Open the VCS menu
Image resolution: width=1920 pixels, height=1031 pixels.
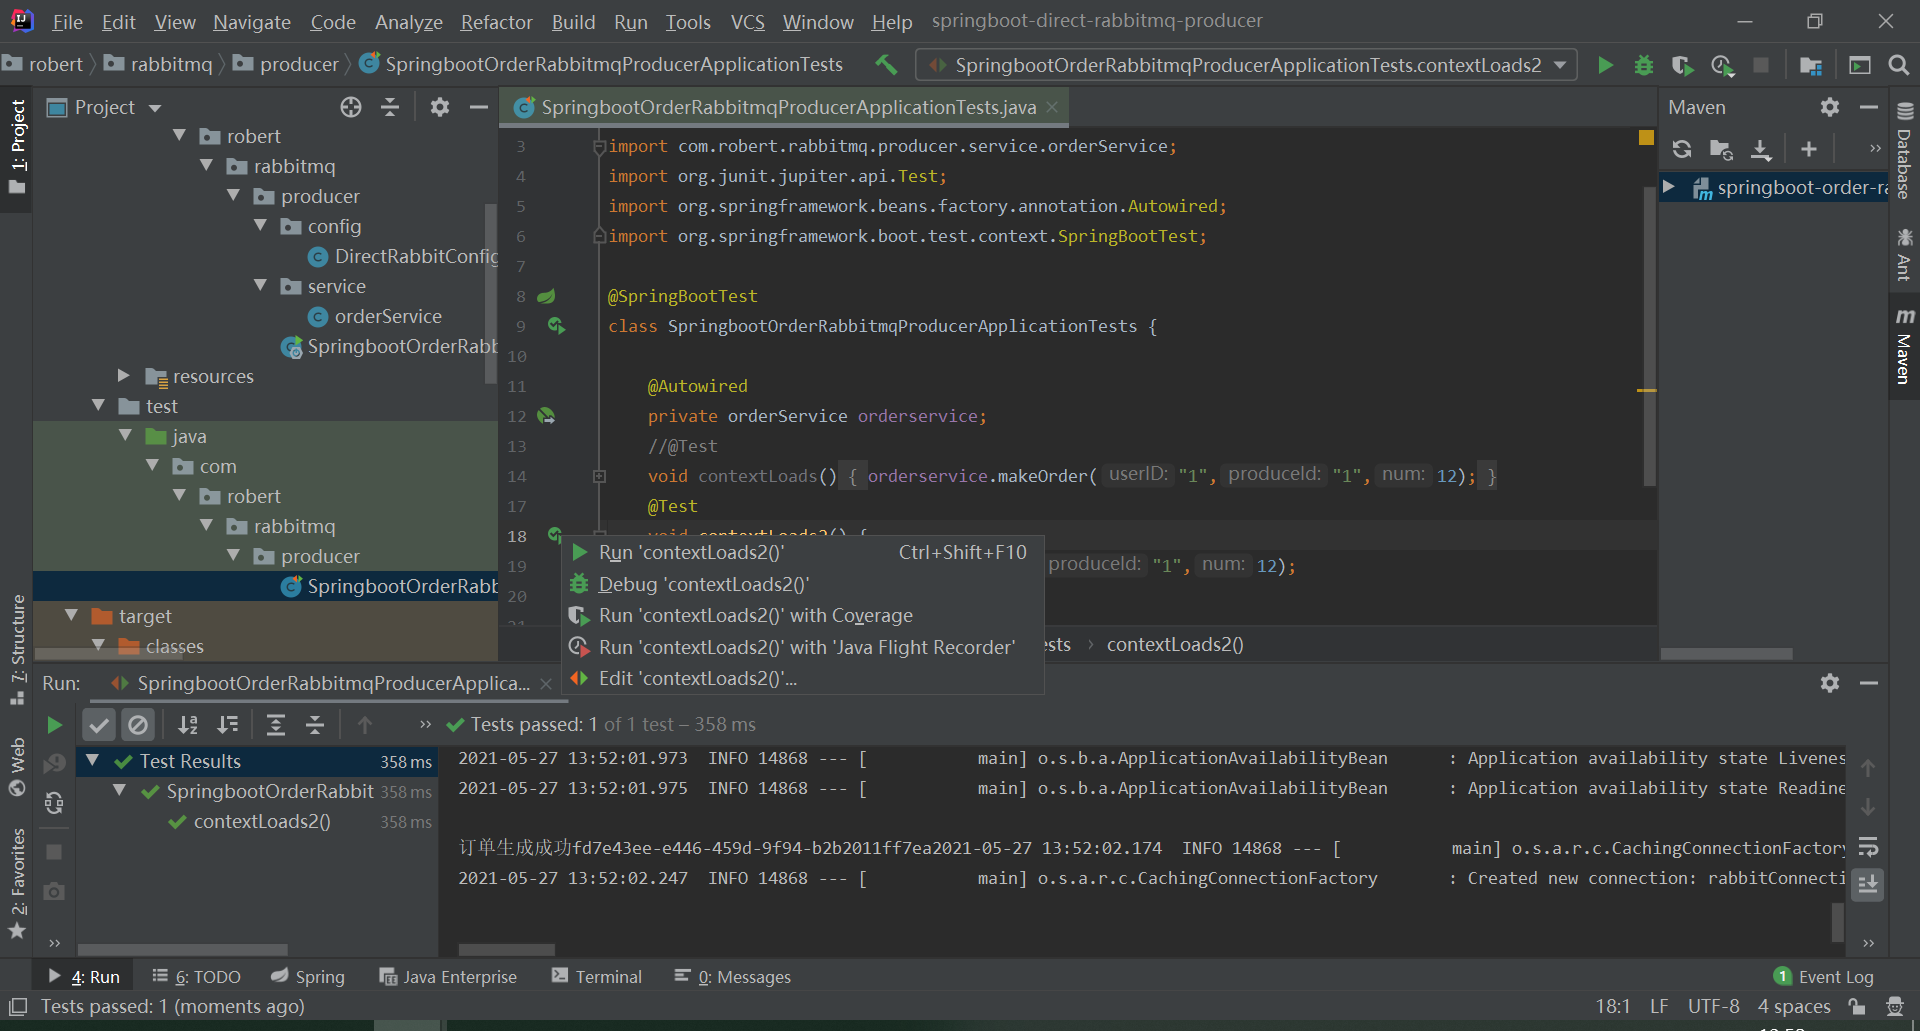[747, 22]
